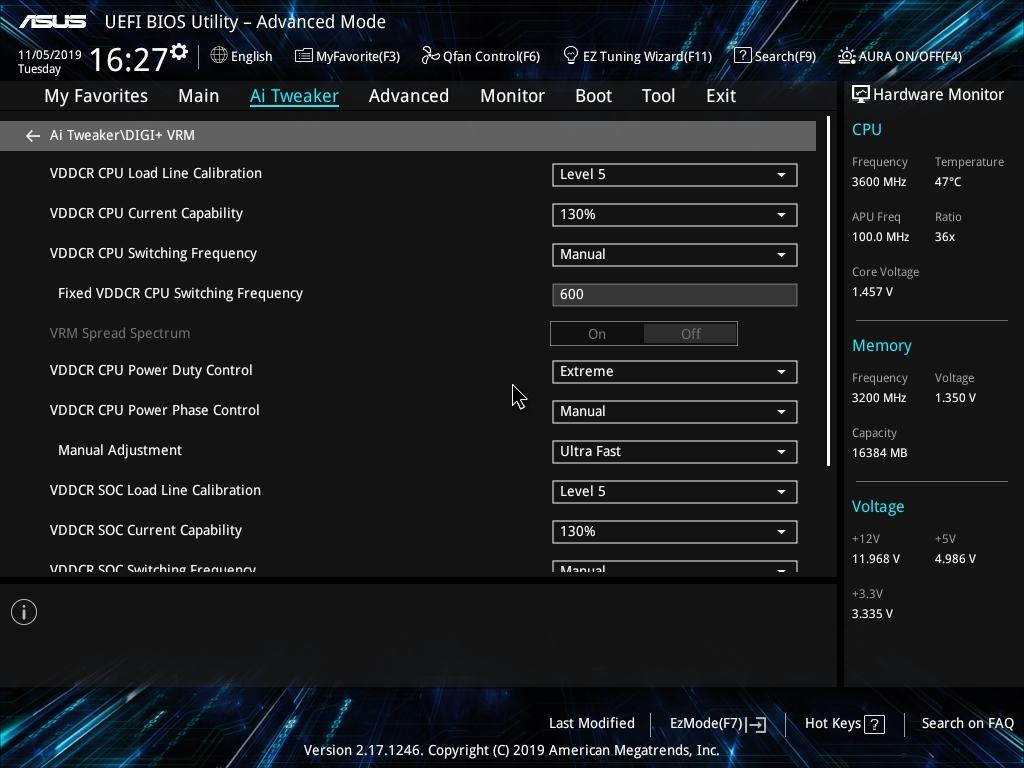This screenshot has height=768, width=1024.
Task: Open MyFavorite(F3) menu
Action: click(347, 56)
